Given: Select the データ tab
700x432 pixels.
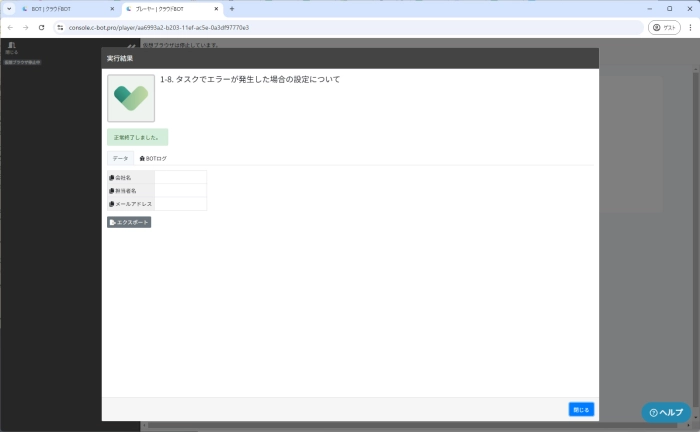Looking at the screenshot, I should click(120, 158).
